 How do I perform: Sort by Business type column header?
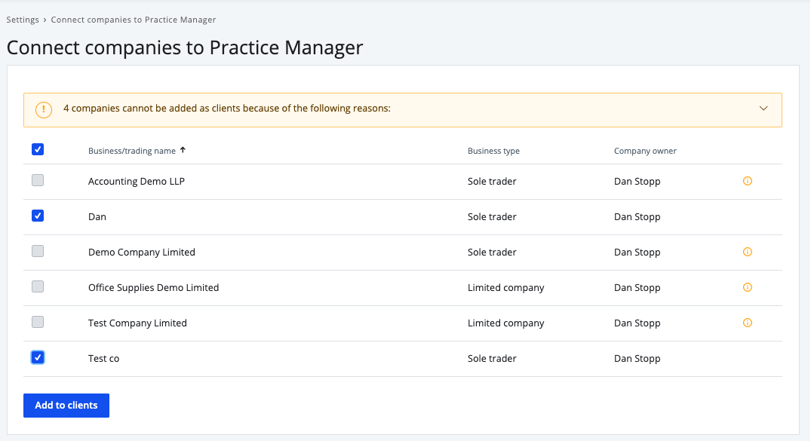coord(493,151)
